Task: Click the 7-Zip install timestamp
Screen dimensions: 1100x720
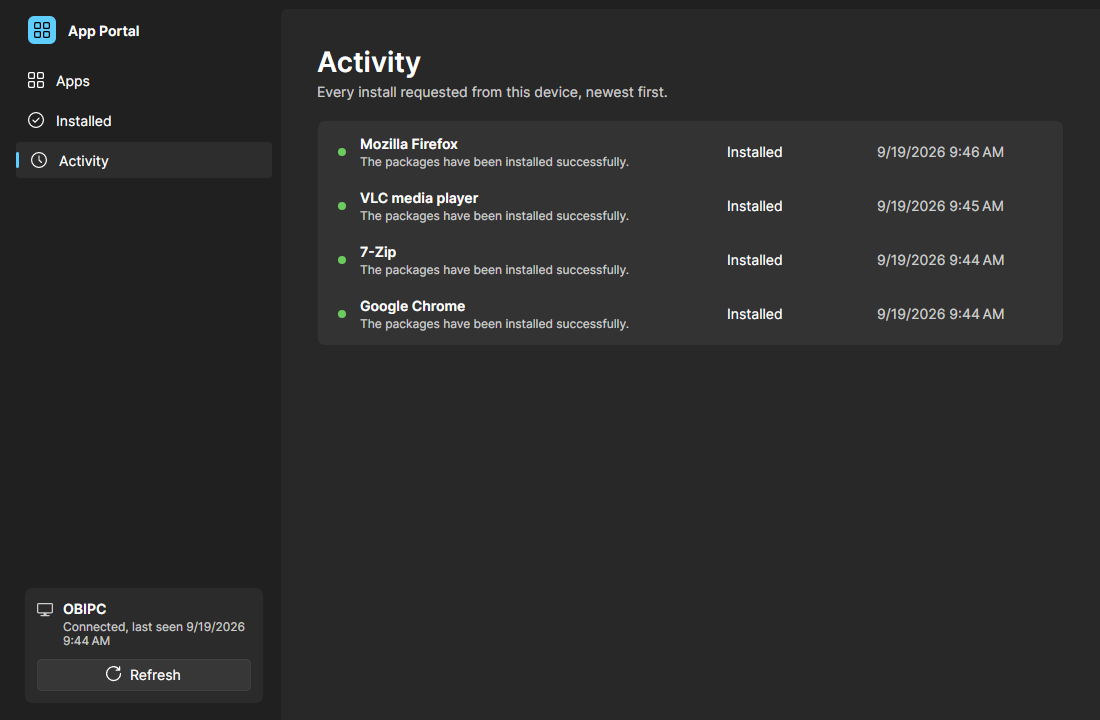Action: coord(940,260)
